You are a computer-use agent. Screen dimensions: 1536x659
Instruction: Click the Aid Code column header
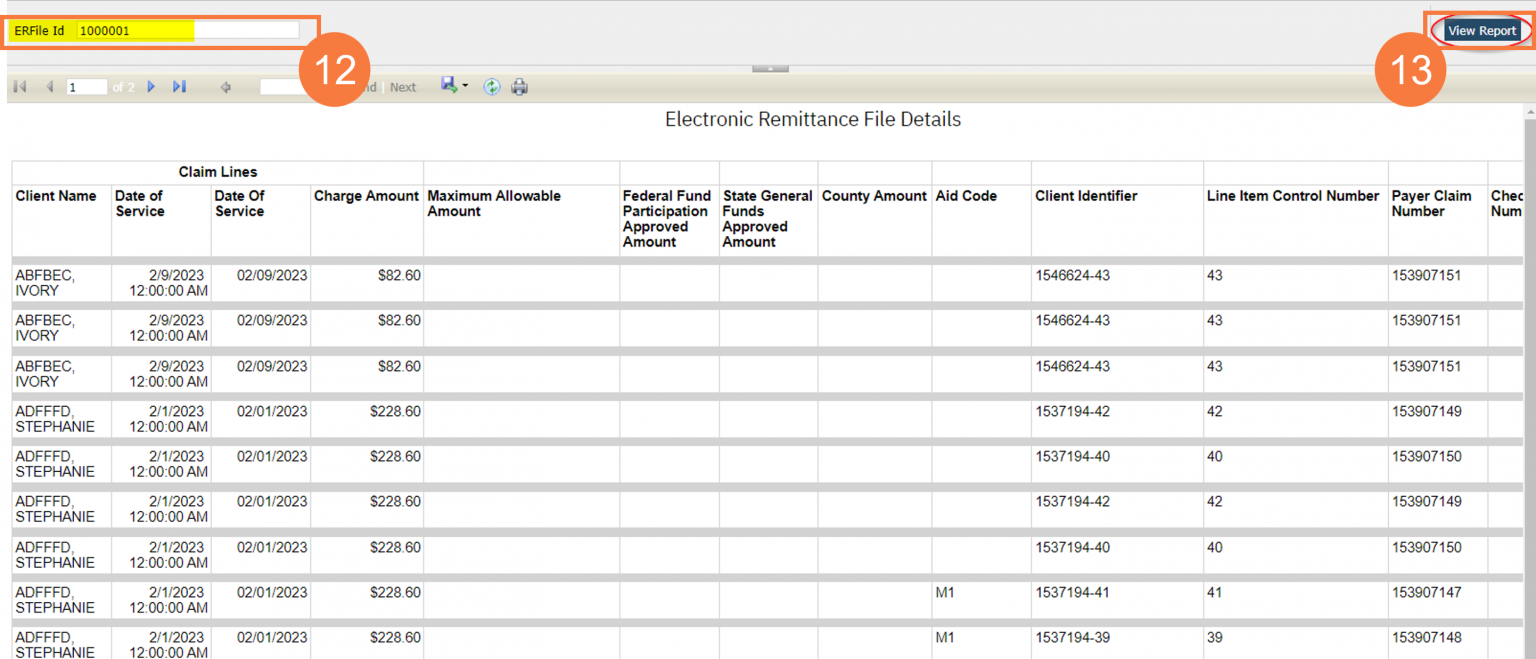[966, 196]
